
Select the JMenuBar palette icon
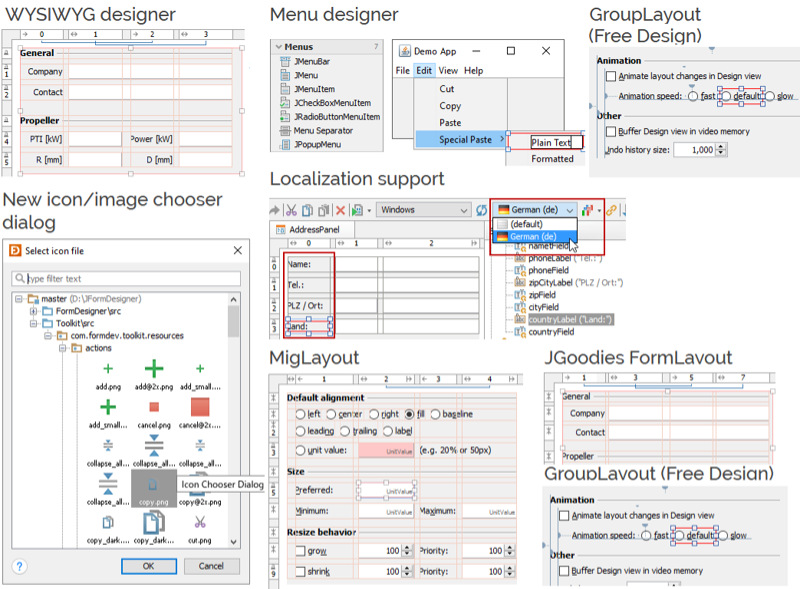point(285,61)
